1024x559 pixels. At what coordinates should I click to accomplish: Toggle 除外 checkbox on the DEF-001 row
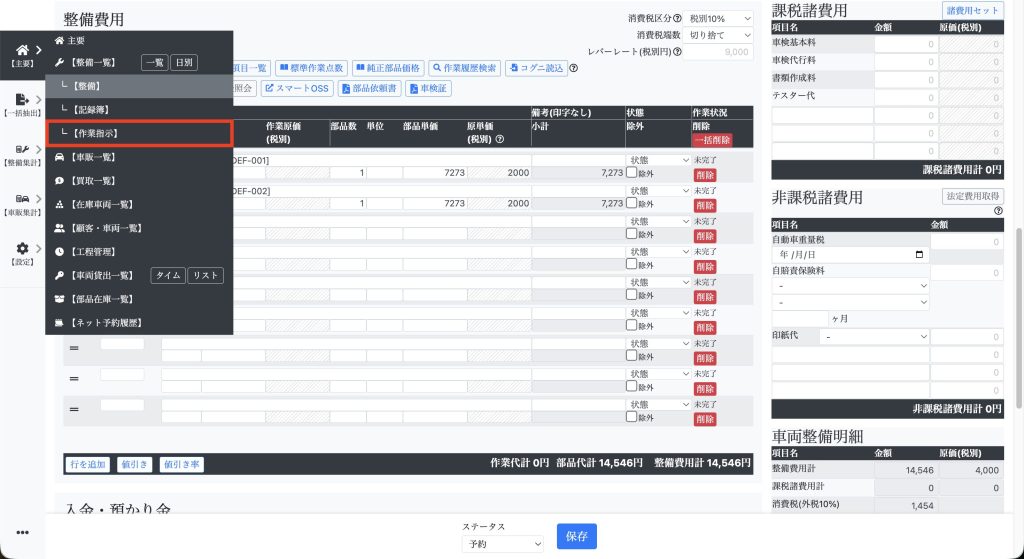pyautogui.click(x=632, y=173)
